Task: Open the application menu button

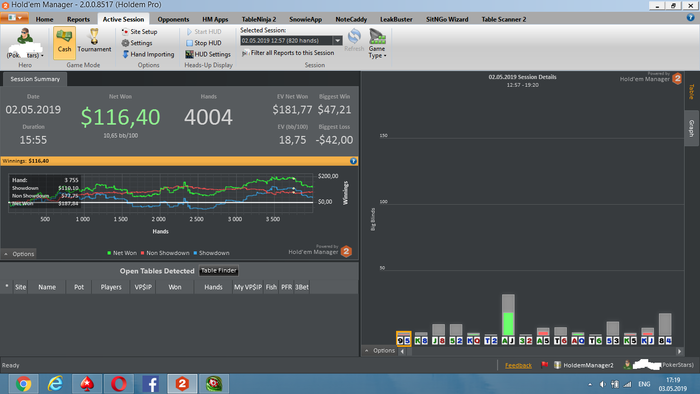Action: point(15,18)
